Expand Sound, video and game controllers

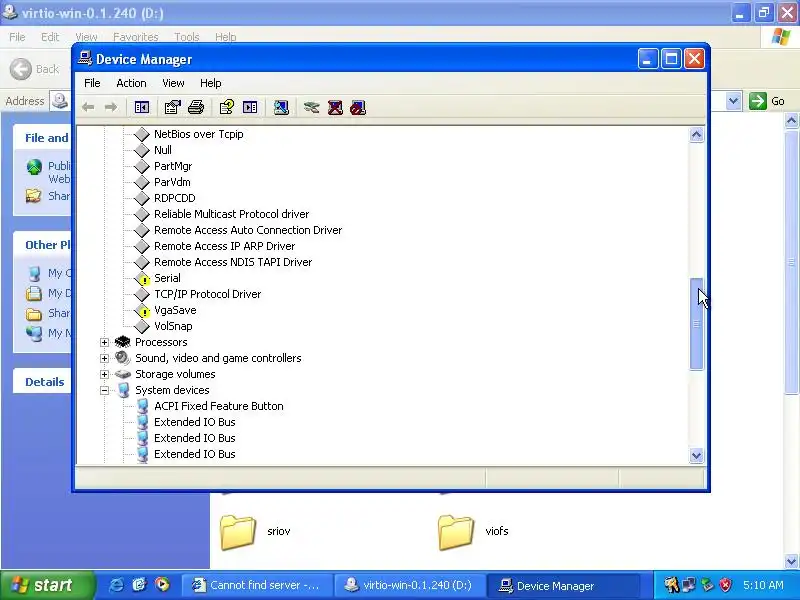click(104, 358)
